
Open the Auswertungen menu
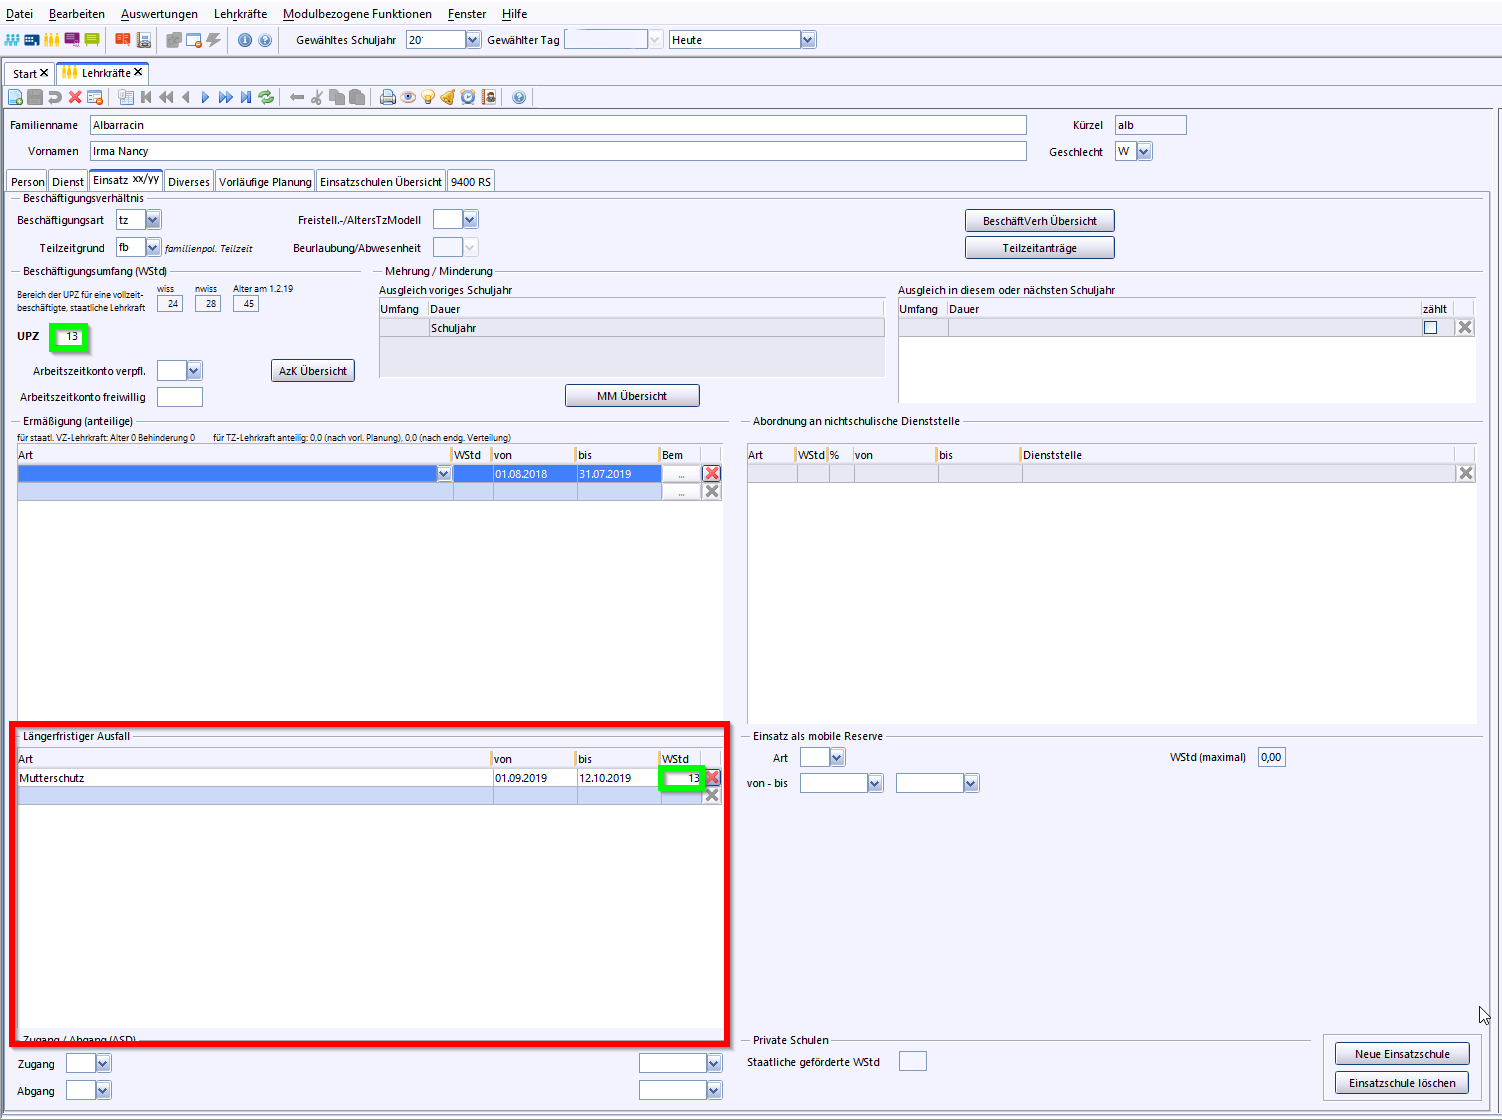159,14
